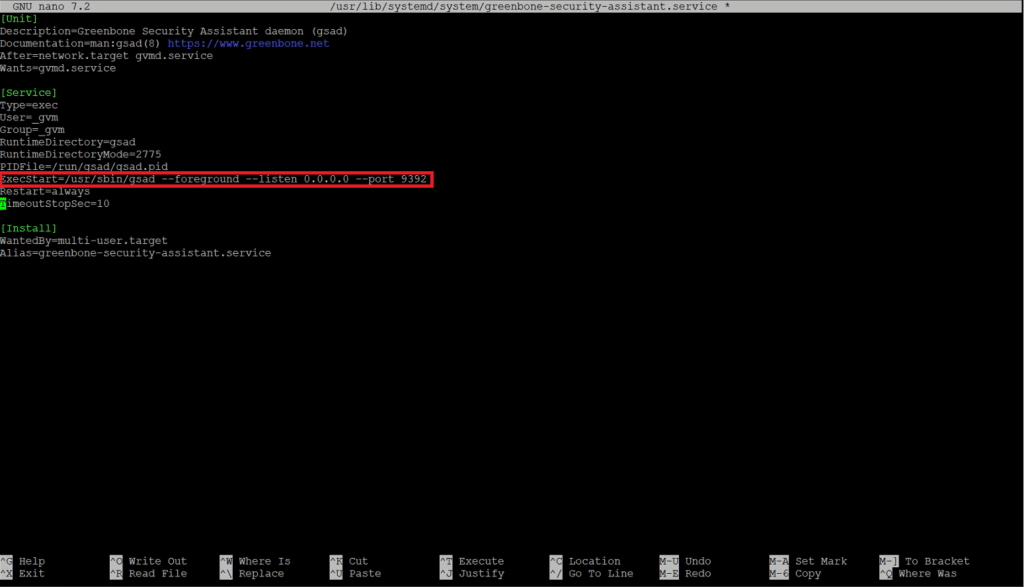1024x587 pixels.
Task: Click the WantedBy=multi-user.target line
Action: coord(84,241)
